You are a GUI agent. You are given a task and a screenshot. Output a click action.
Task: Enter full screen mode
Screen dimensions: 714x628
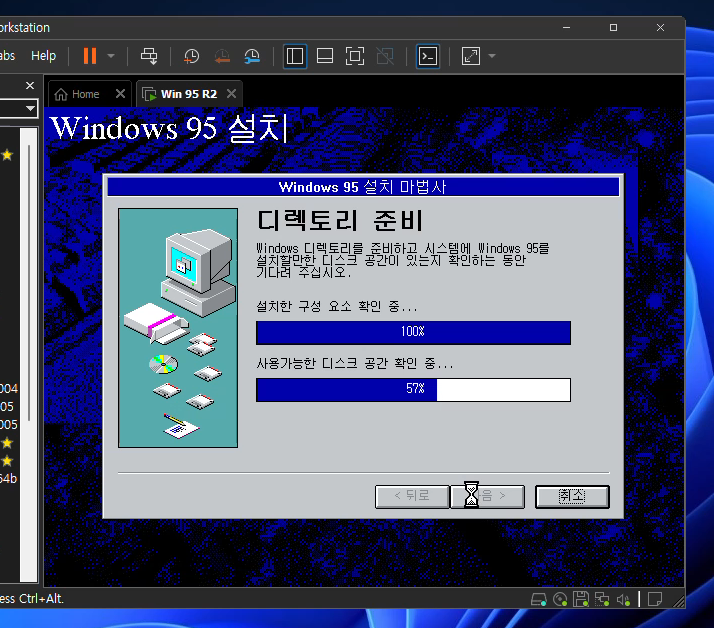coord(355,56)
